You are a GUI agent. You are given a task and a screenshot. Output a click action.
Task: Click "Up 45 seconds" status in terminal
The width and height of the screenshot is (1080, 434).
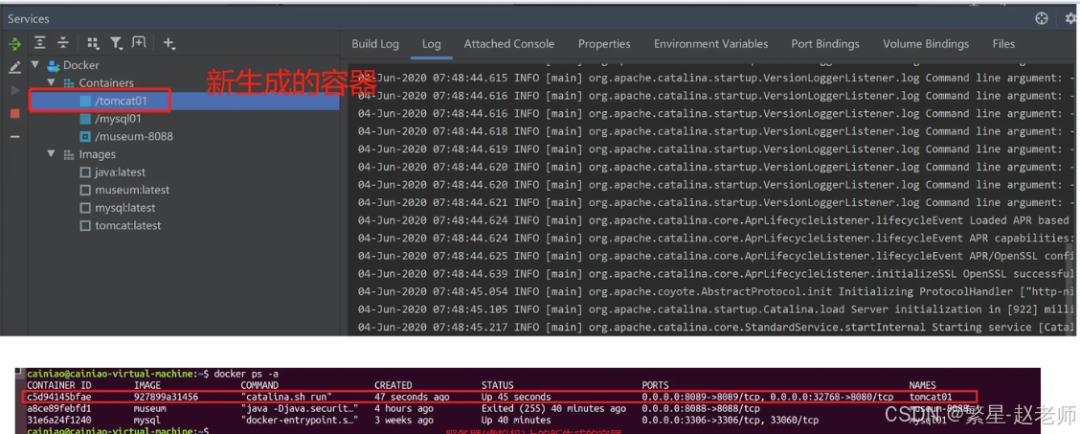(516, 397)
